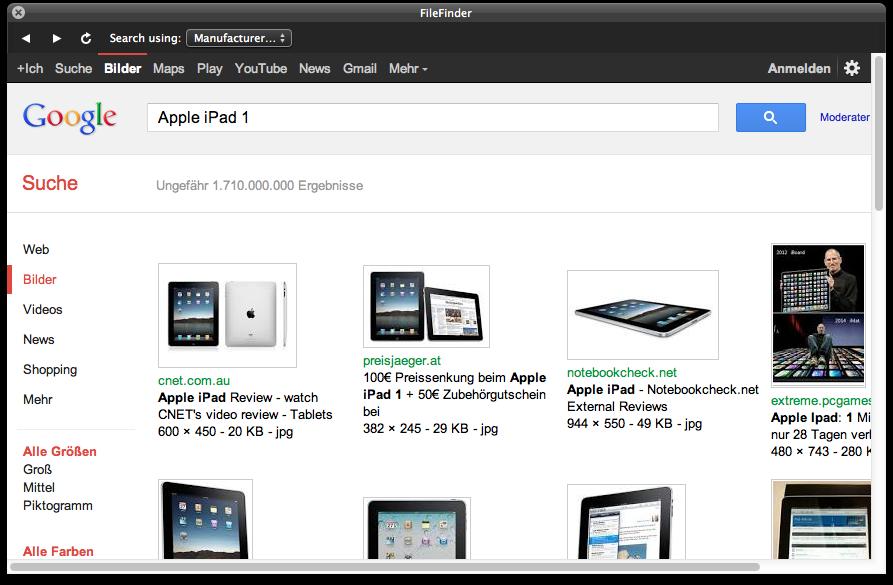This screenshot has height=585, width=893.
Task: Open Gmail from the top bar
Action: tap(359, 68)
